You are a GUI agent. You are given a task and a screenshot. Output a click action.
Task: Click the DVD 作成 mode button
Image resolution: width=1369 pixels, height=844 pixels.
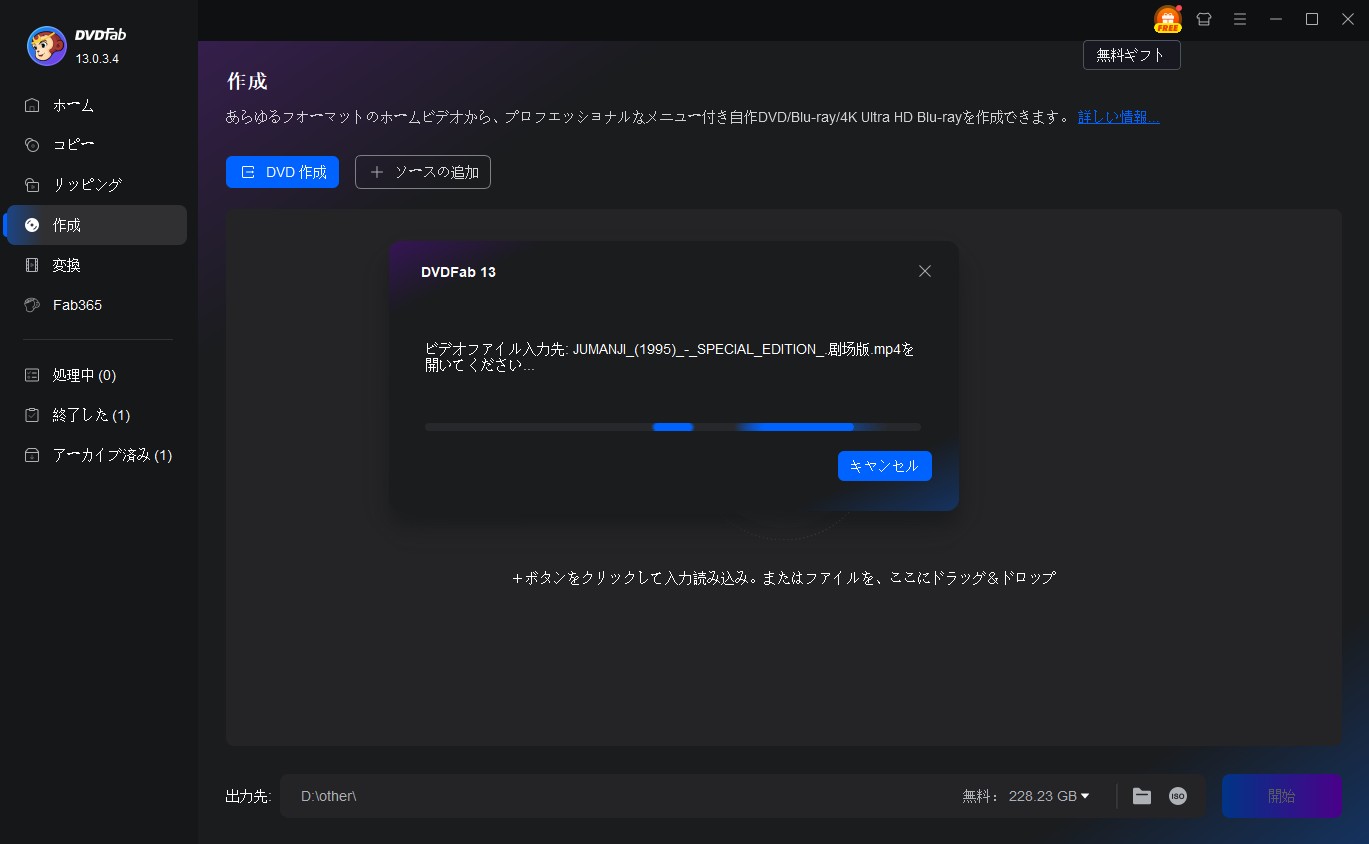(282, 172)
